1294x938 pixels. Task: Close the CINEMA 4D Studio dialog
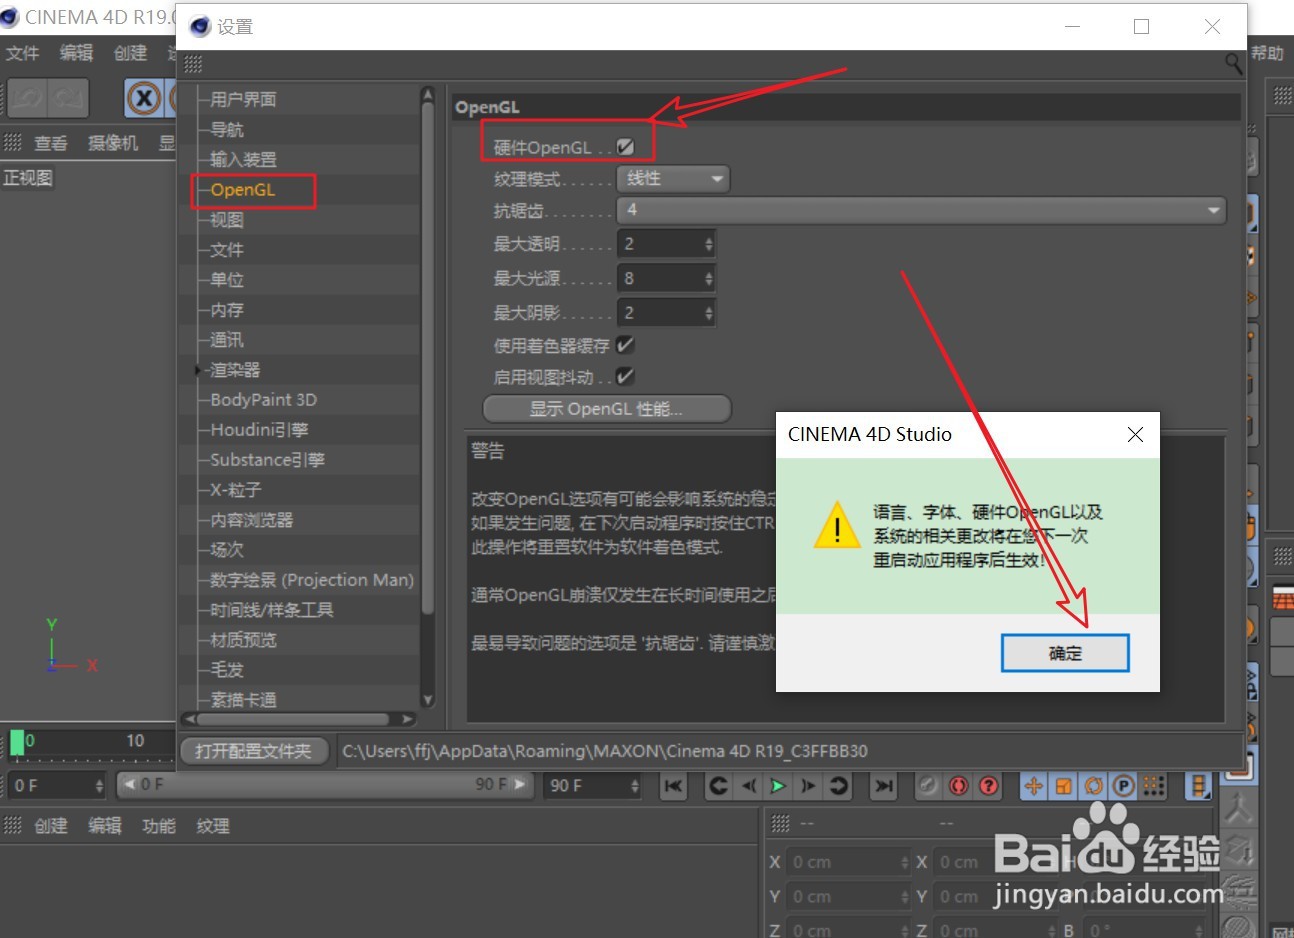(1135, 434)
